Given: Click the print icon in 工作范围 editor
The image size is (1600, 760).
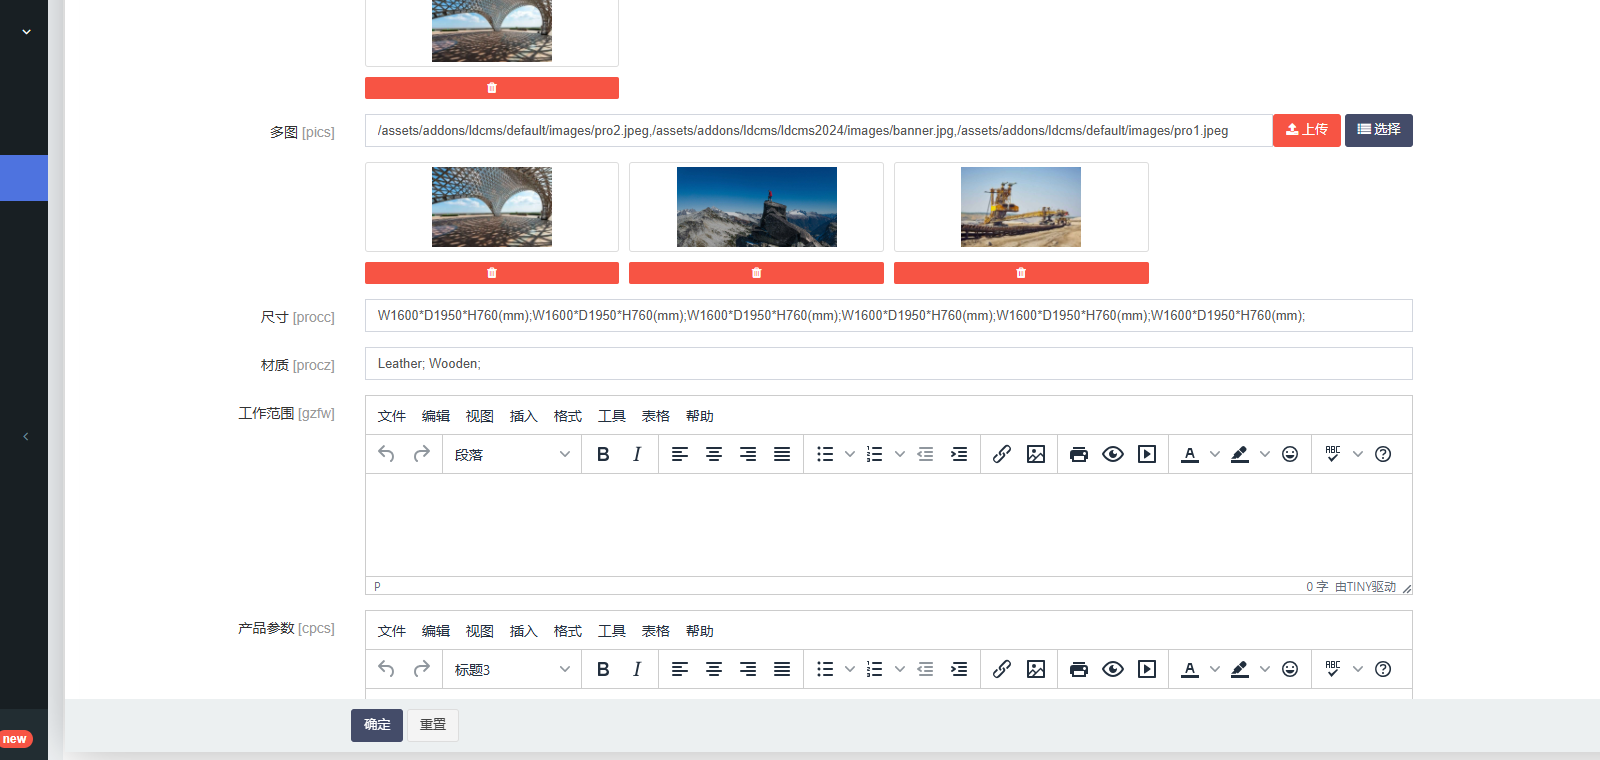Looking at the screenshot, I should pyautogui.click(x=1078, y=454).
